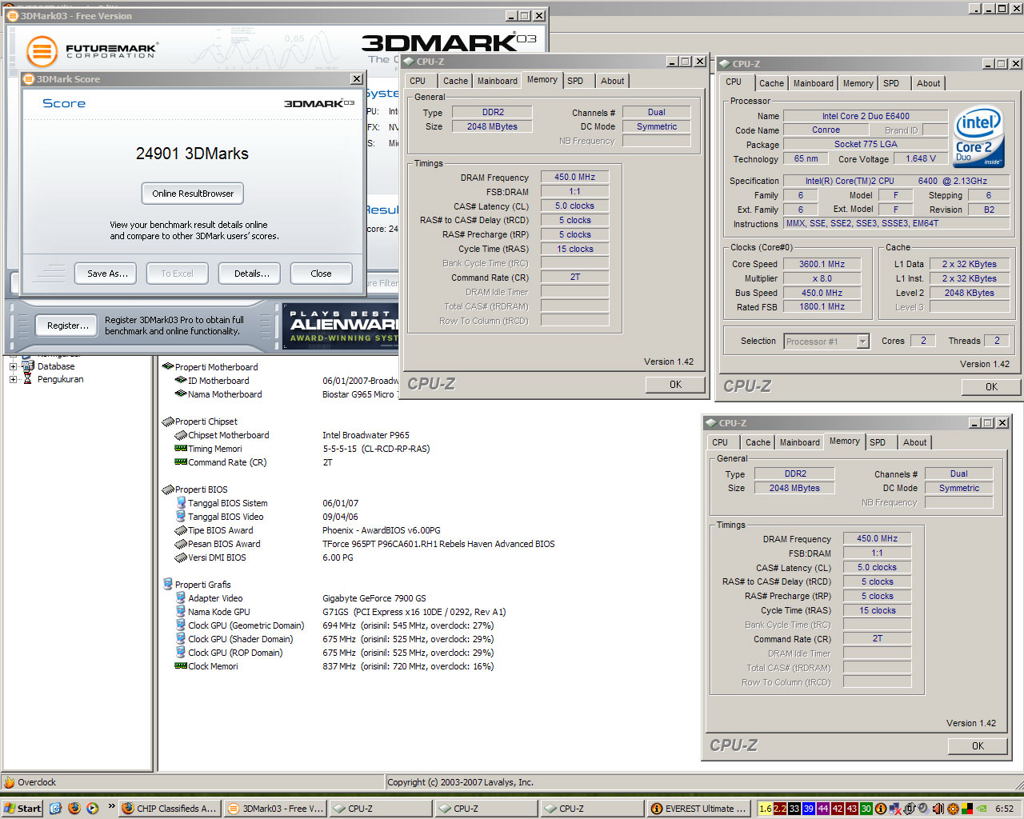This screenshot has height=819, width=1024.
Task: Click the Clock Memori RAM icon
Action: 181,666
